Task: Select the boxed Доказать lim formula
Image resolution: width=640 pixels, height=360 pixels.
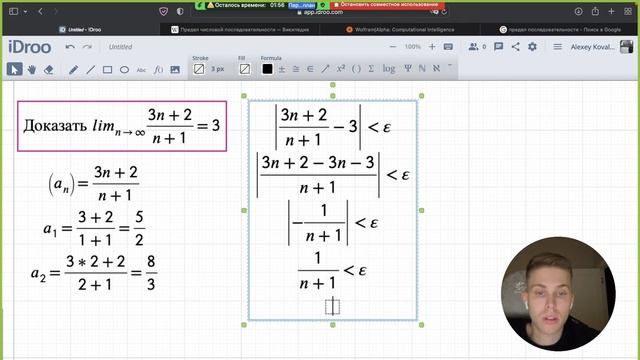Action: (x=122, y=126)
